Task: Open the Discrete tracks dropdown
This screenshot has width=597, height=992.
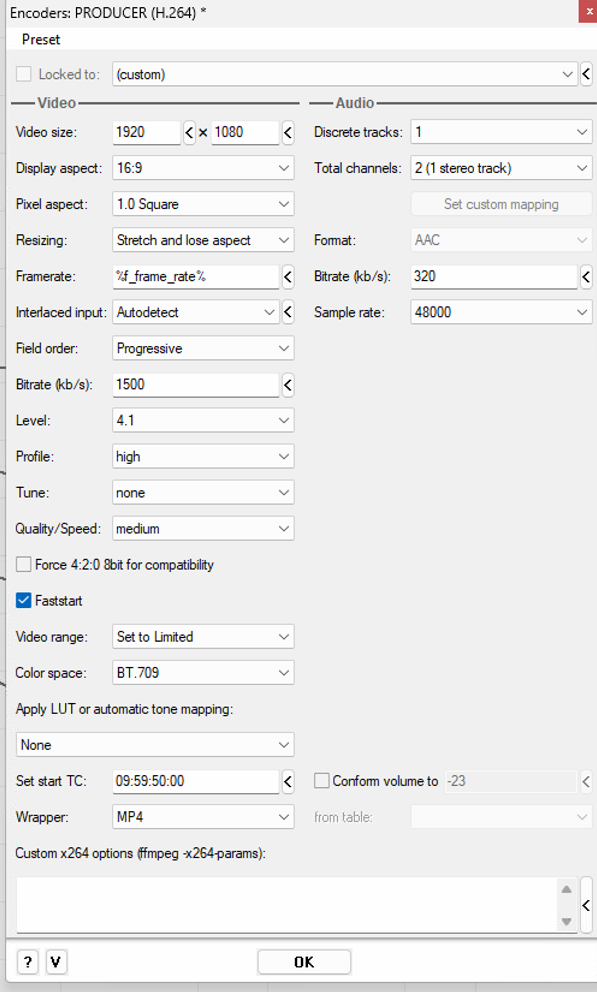Action: click(501, 132)
